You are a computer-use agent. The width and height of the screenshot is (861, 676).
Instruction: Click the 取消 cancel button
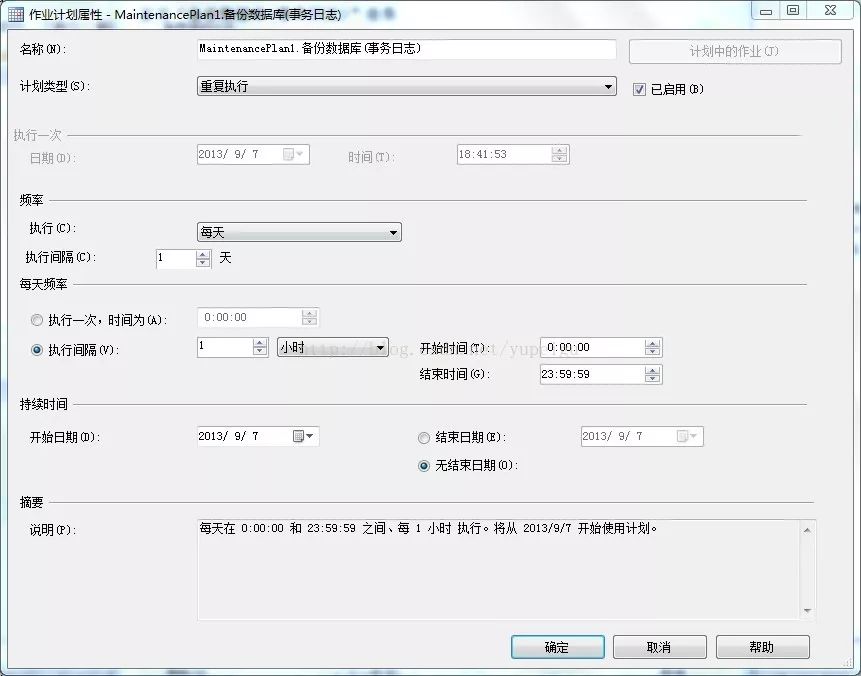tap(659, 647)
